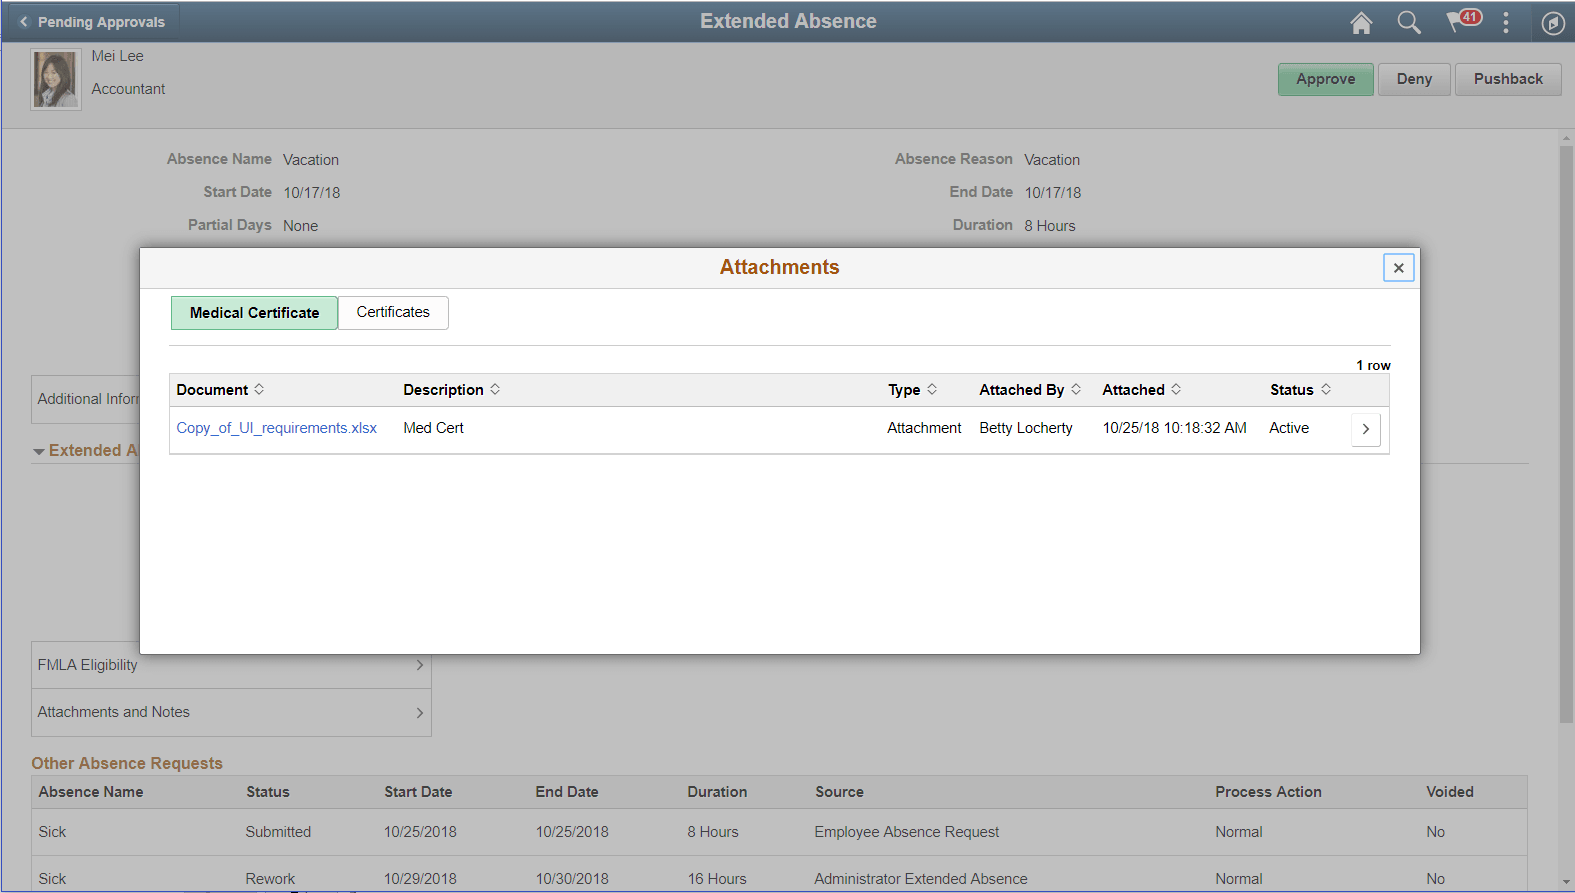Screen dimensions: 1575x893
Task: Click the 'Submitted' status in Sick row
Action: 278,832
